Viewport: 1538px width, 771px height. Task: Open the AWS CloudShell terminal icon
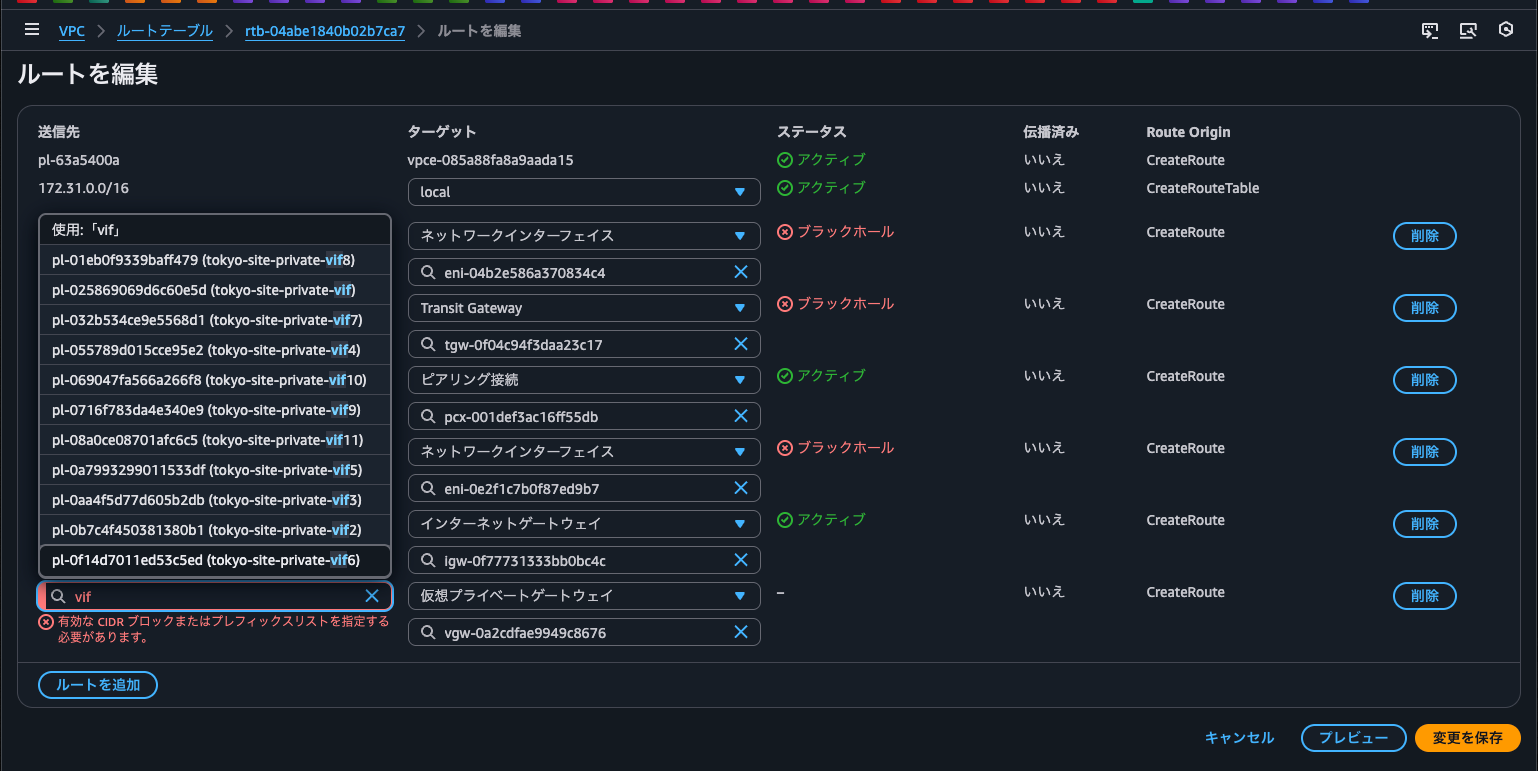pos(1430,30)
